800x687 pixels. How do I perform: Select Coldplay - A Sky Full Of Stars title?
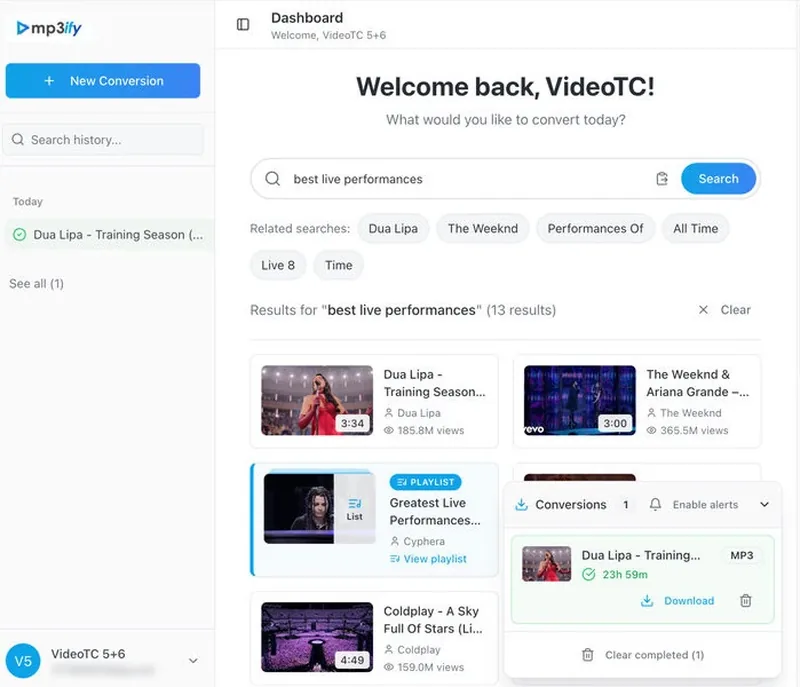(x=433, y=620)
